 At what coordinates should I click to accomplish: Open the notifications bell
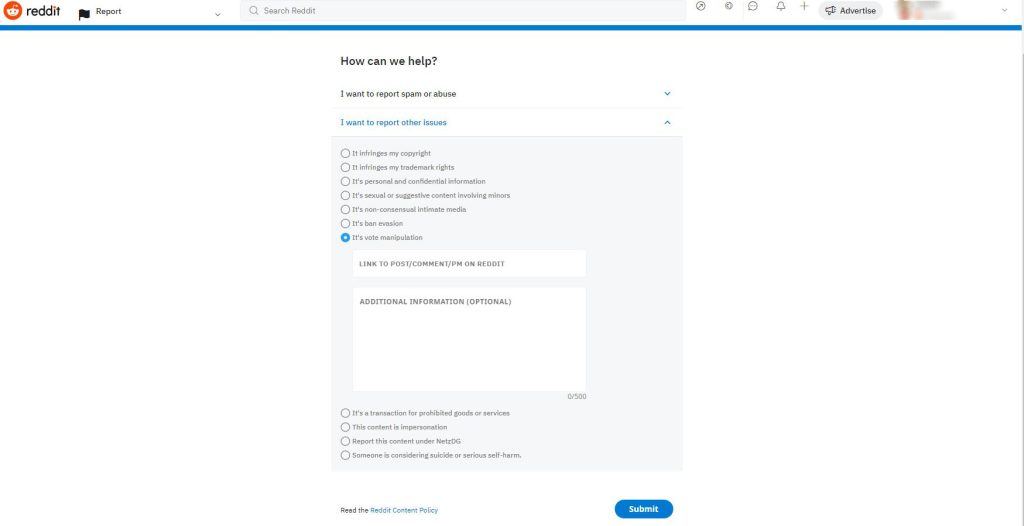780,7
